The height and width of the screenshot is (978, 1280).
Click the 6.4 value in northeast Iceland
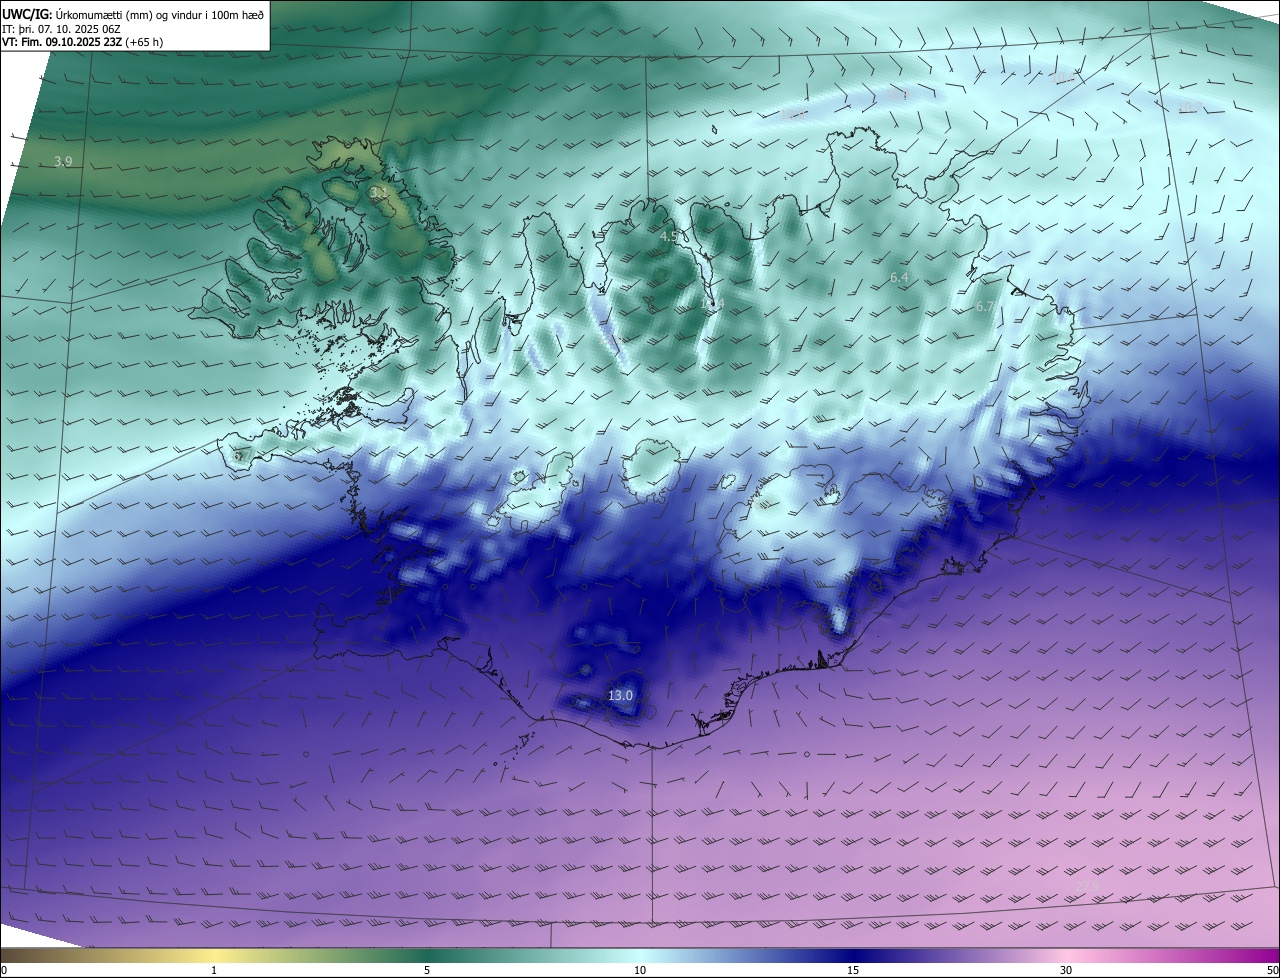899,277
